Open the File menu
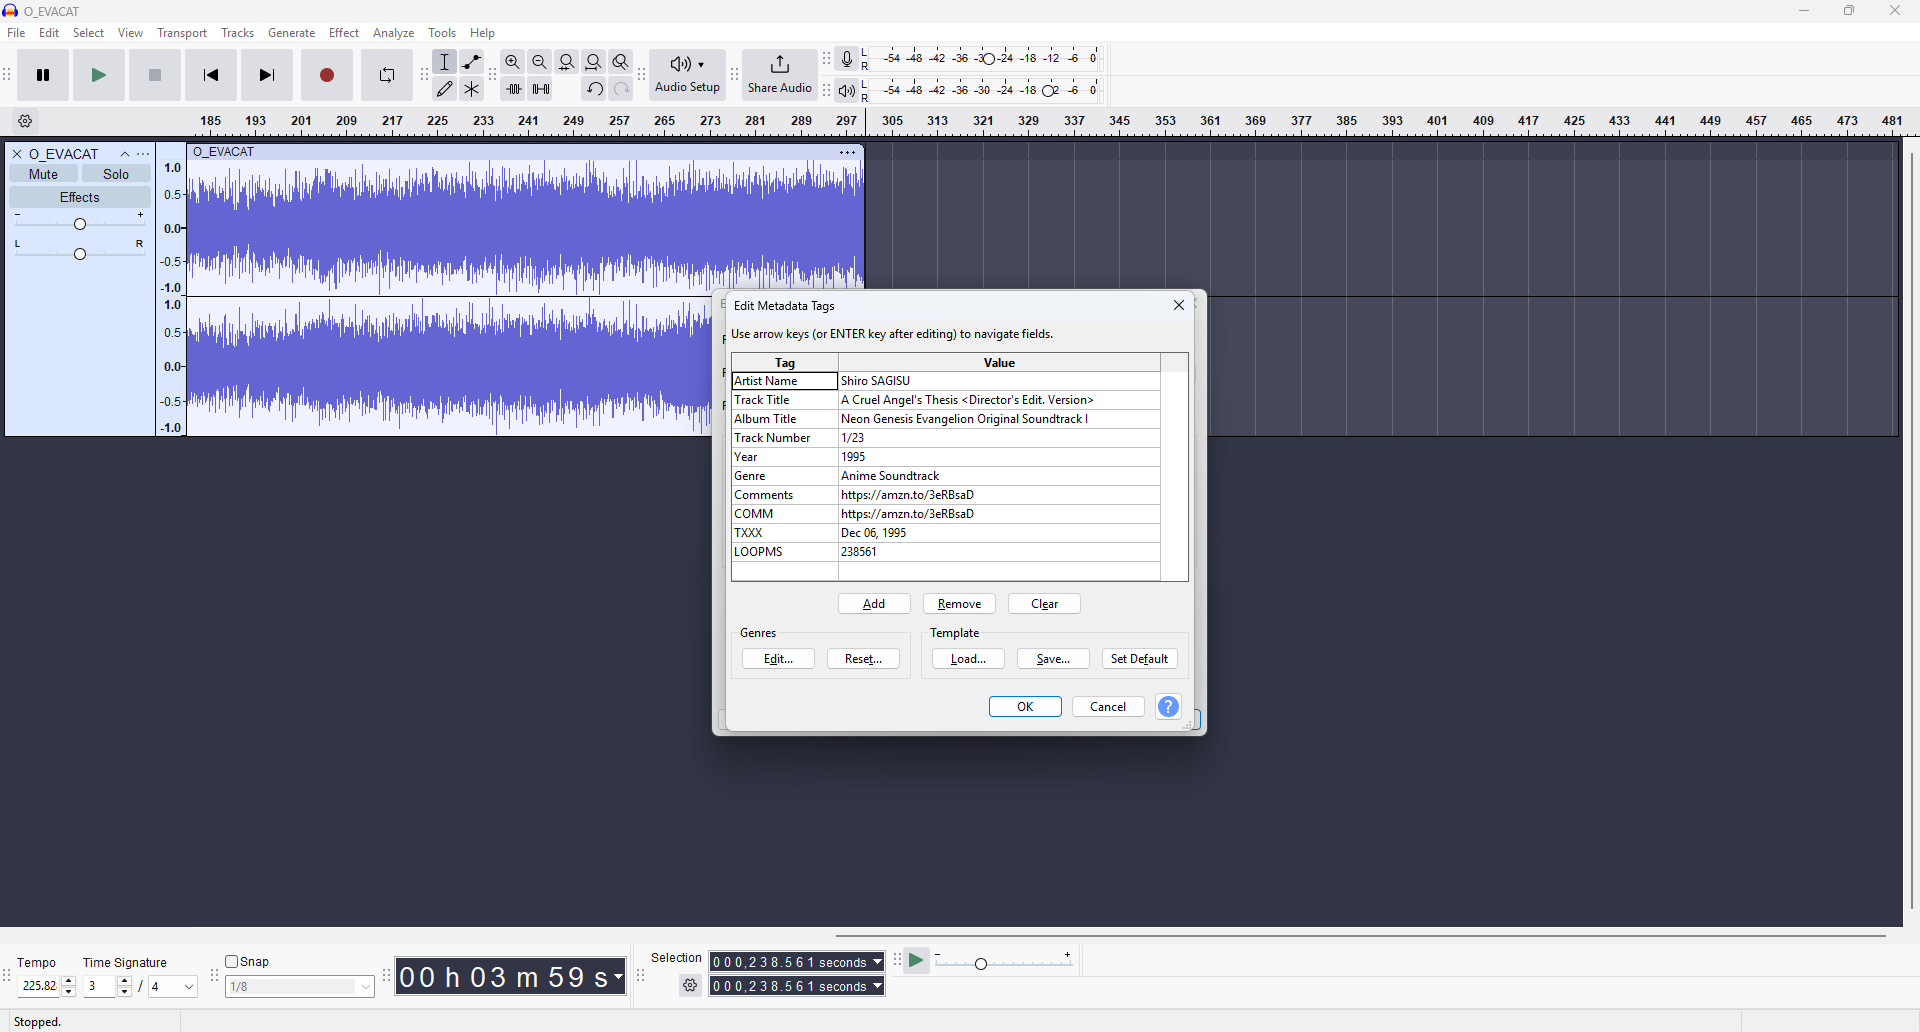 pos(16,33)
